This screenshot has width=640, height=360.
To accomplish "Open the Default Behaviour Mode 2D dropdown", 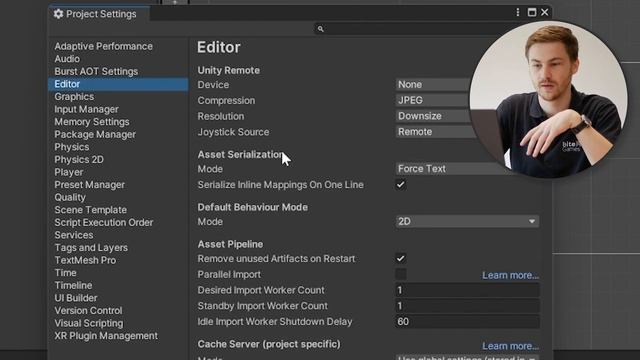I will point(467,221).
